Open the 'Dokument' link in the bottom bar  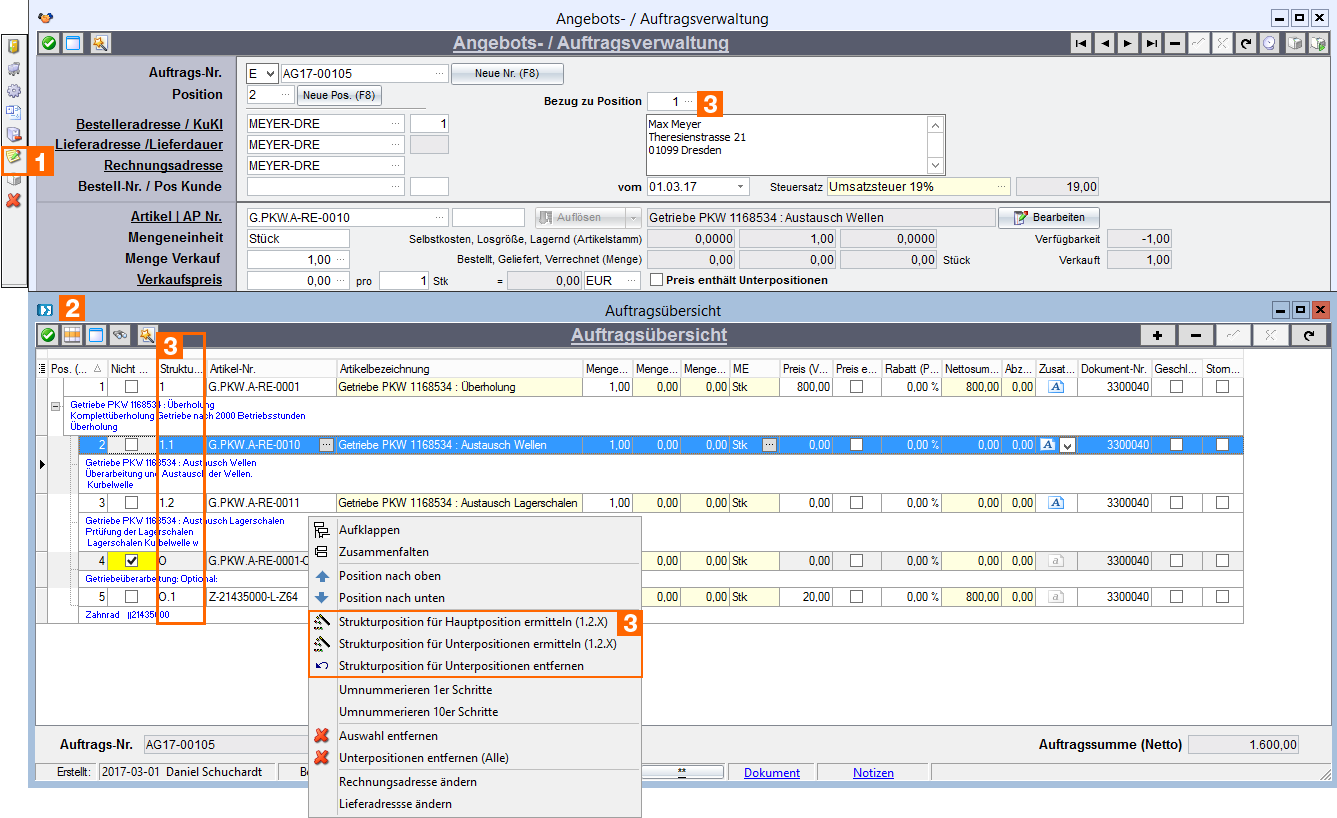tap(772, 773)
